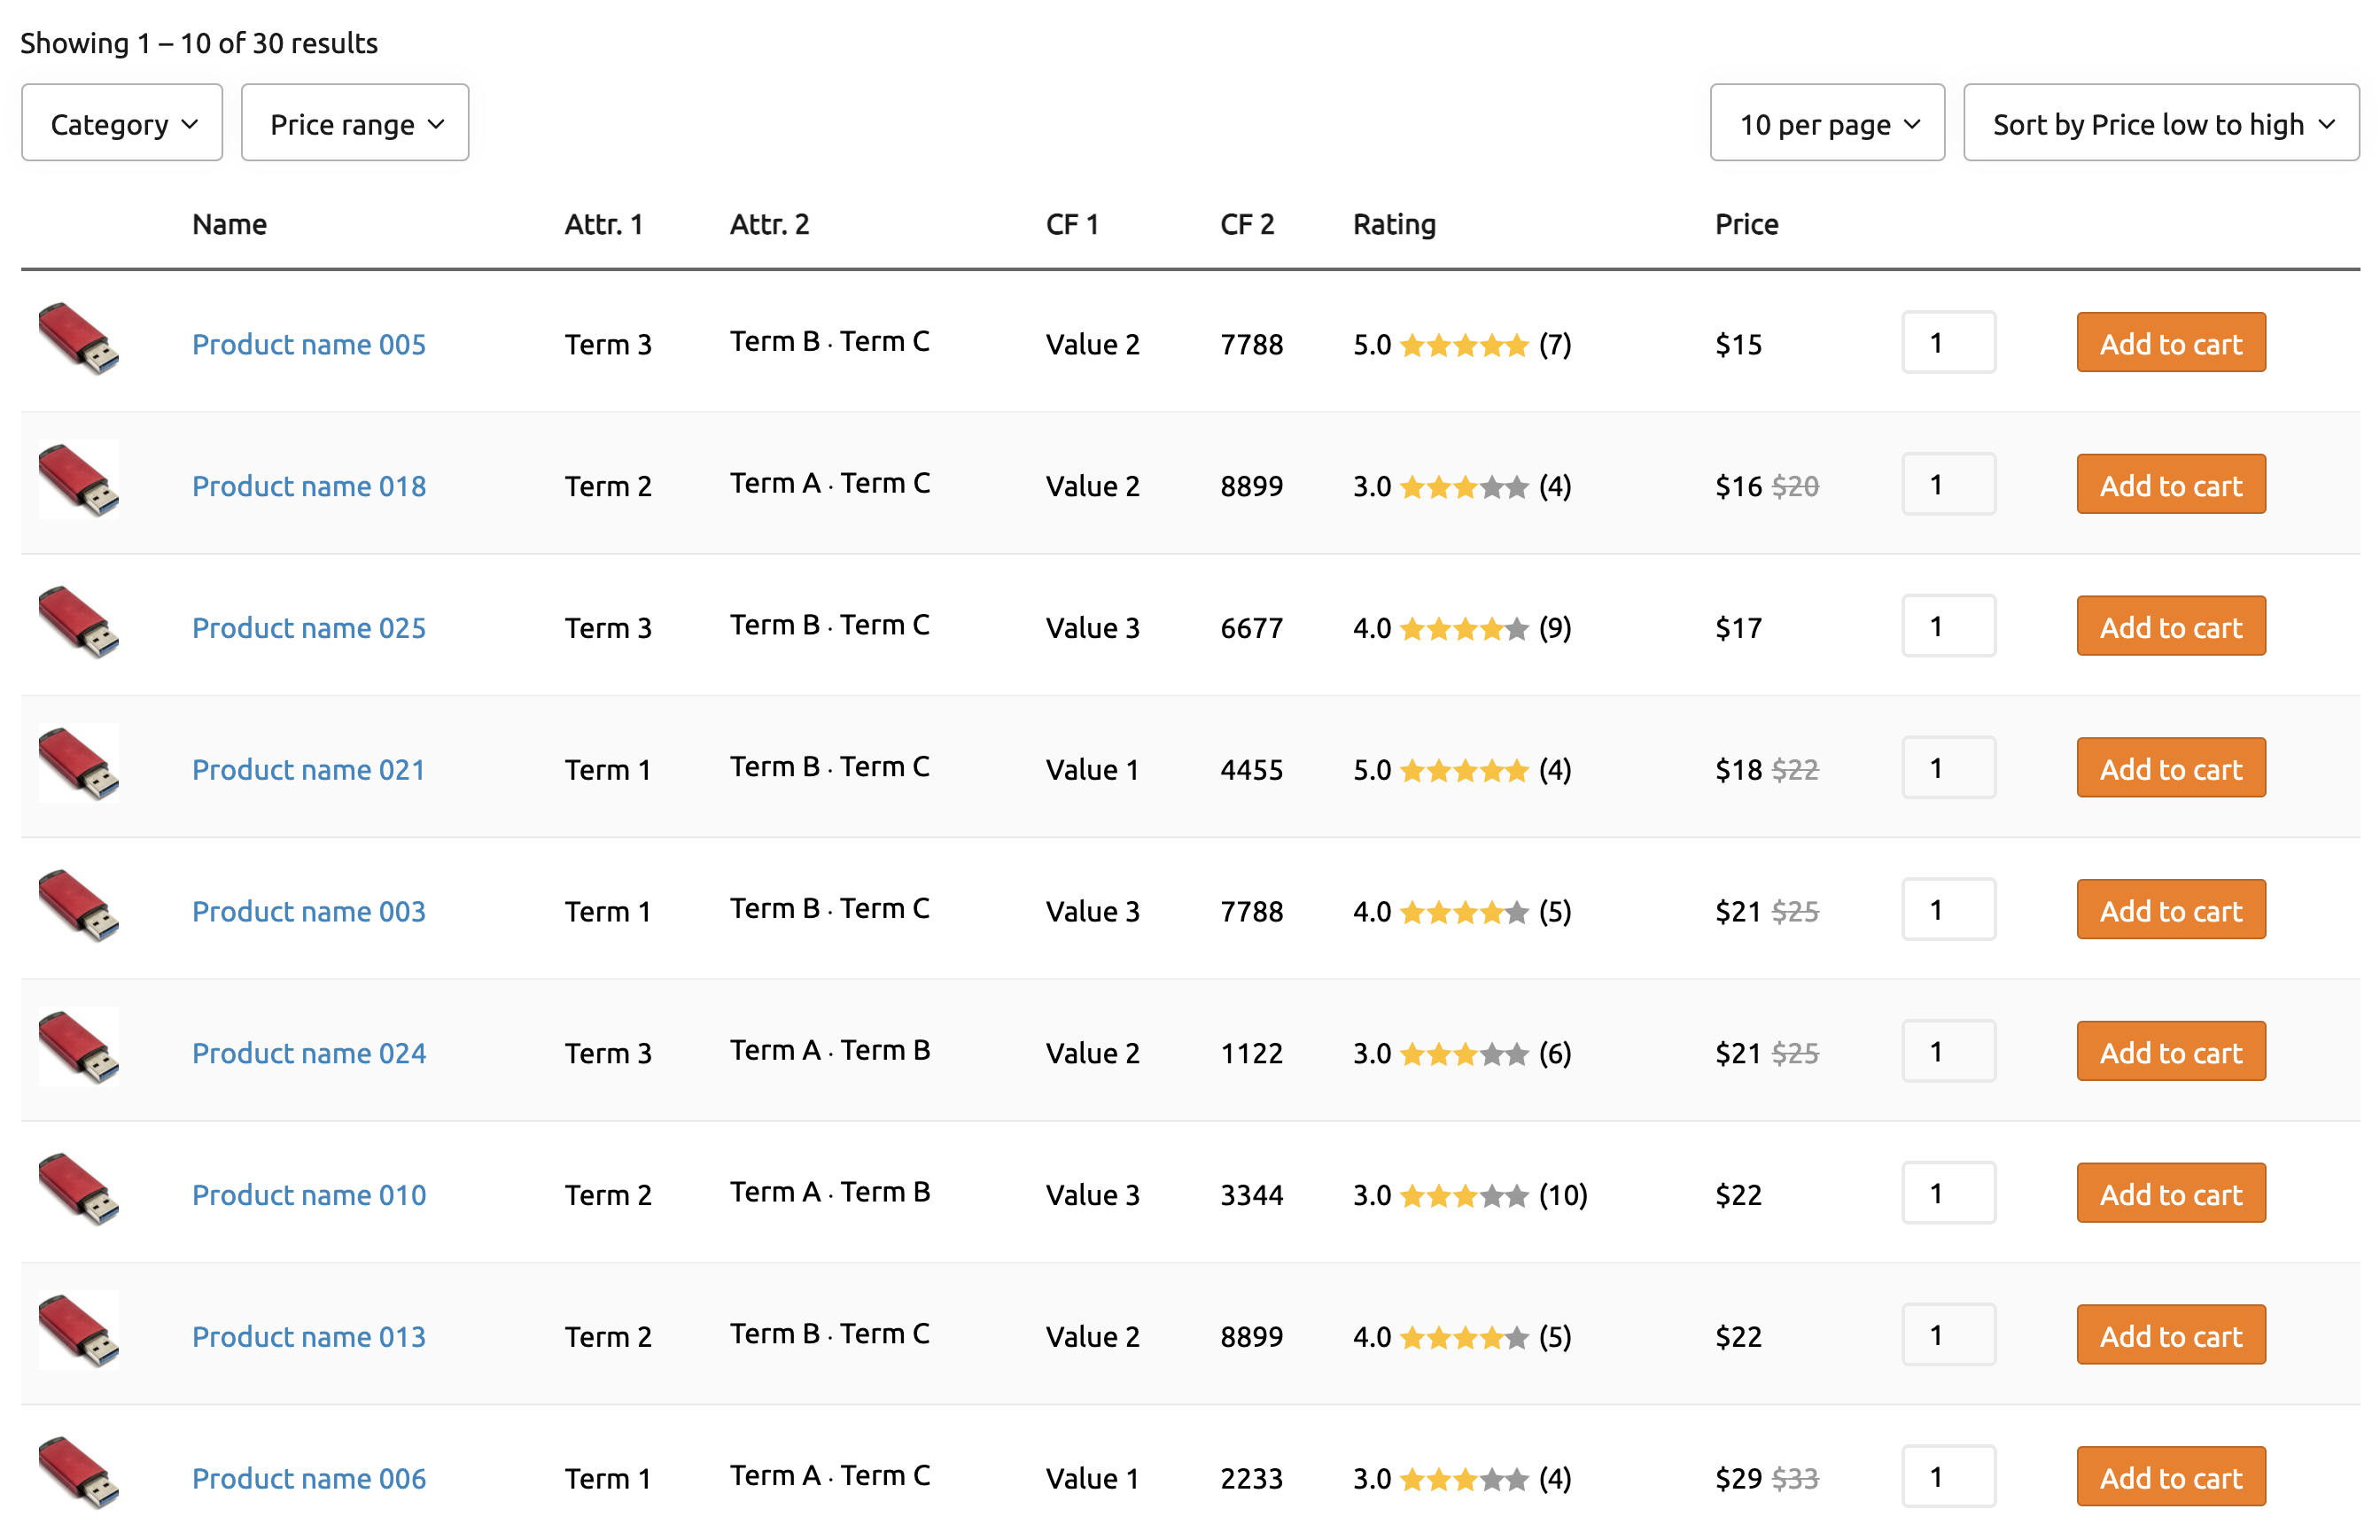
Task: Add Product name 013 to cart
Action: coord(2170,1336)
